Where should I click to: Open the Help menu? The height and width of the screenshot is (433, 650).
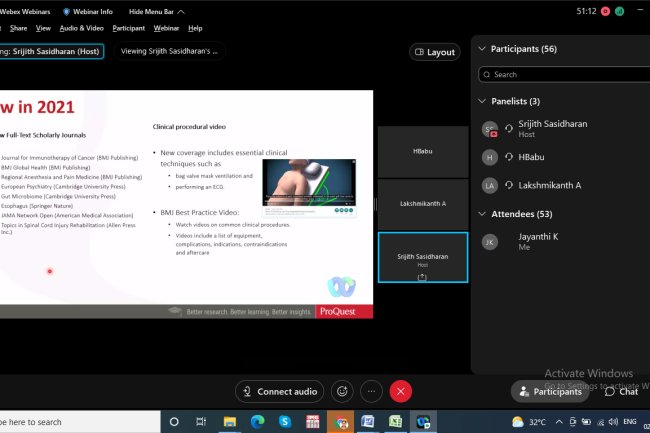(x=195, y=28)
